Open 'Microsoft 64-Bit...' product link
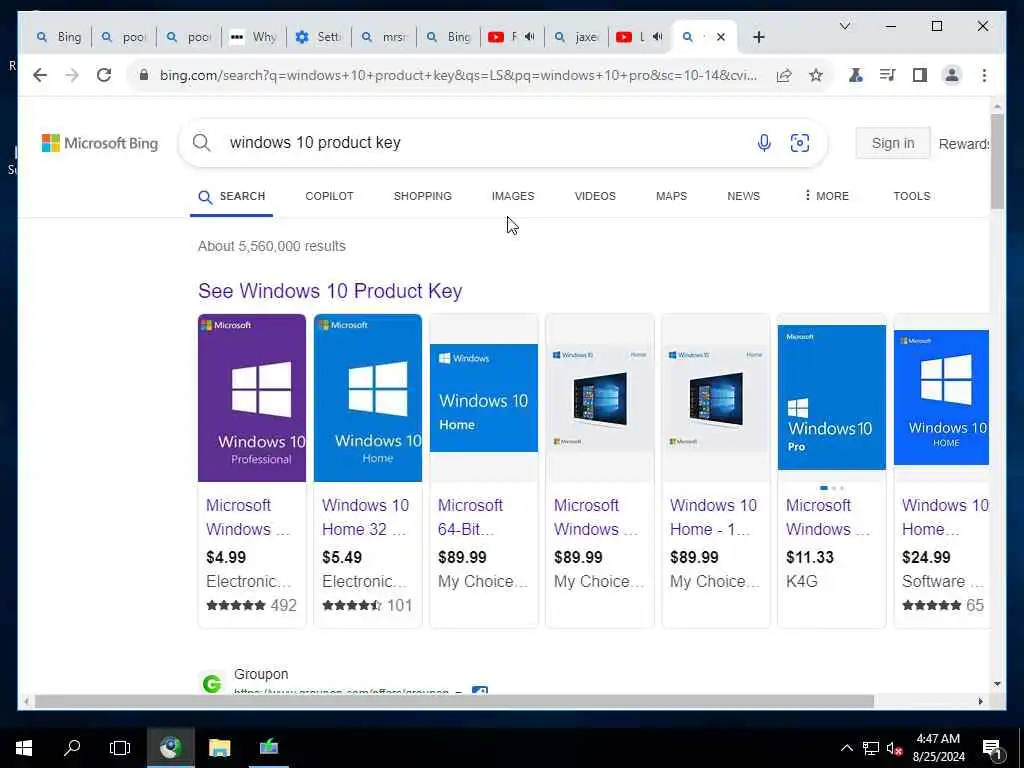Image resolution: width=1024 pixels, height=768 pixels. pyautogui.click(x=470, y=517)
